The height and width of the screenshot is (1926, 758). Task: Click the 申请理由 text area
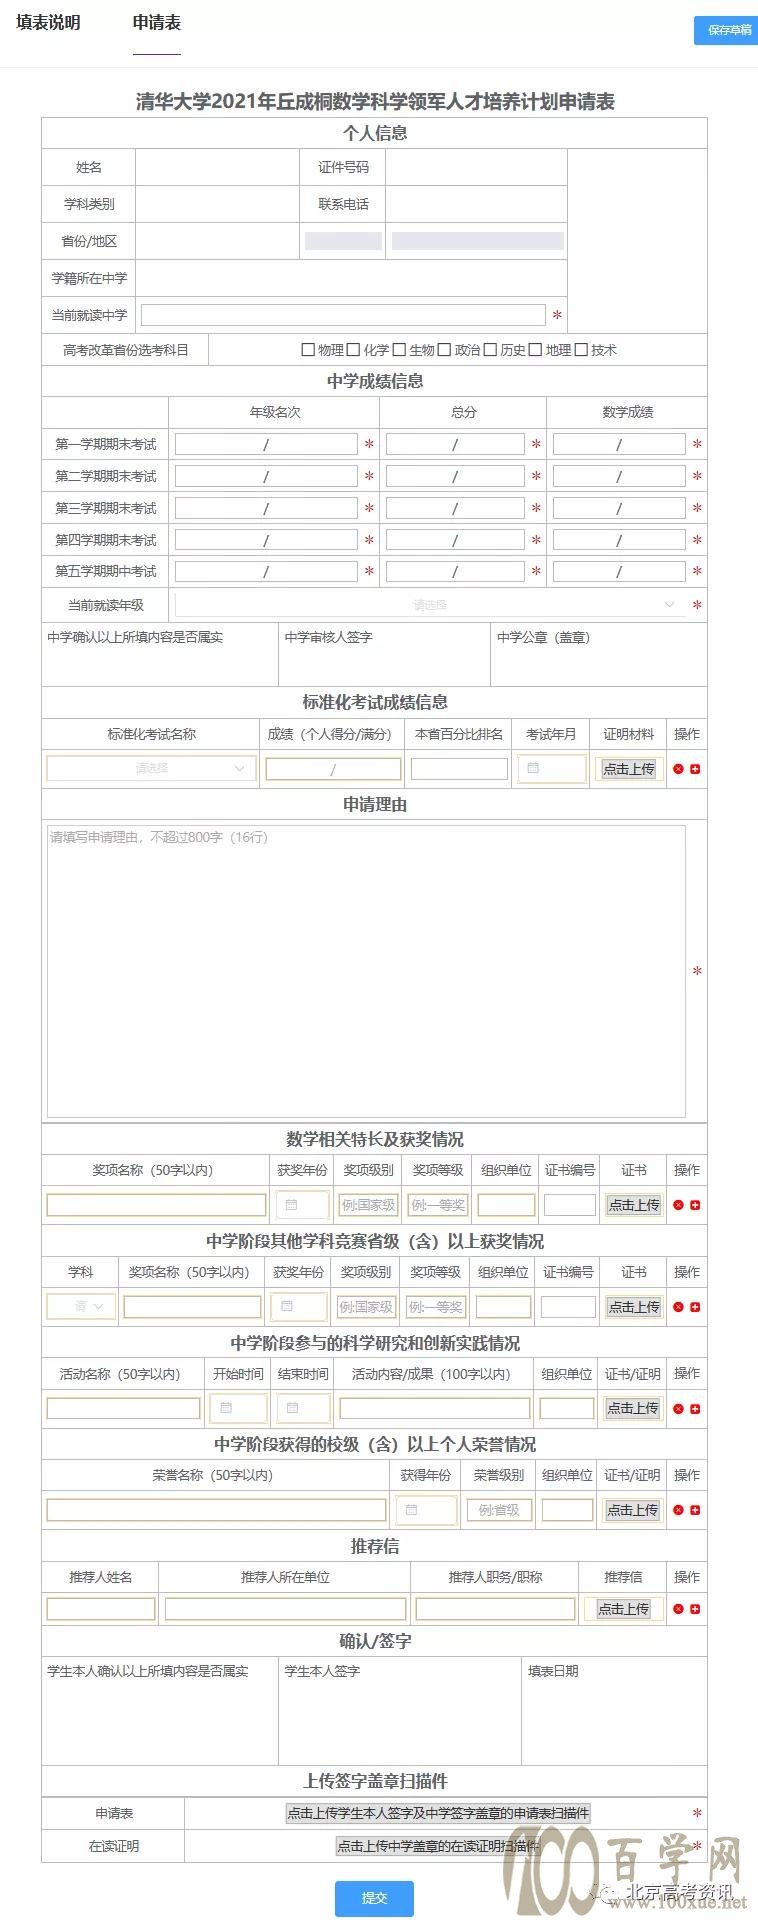tap(366, 971)
